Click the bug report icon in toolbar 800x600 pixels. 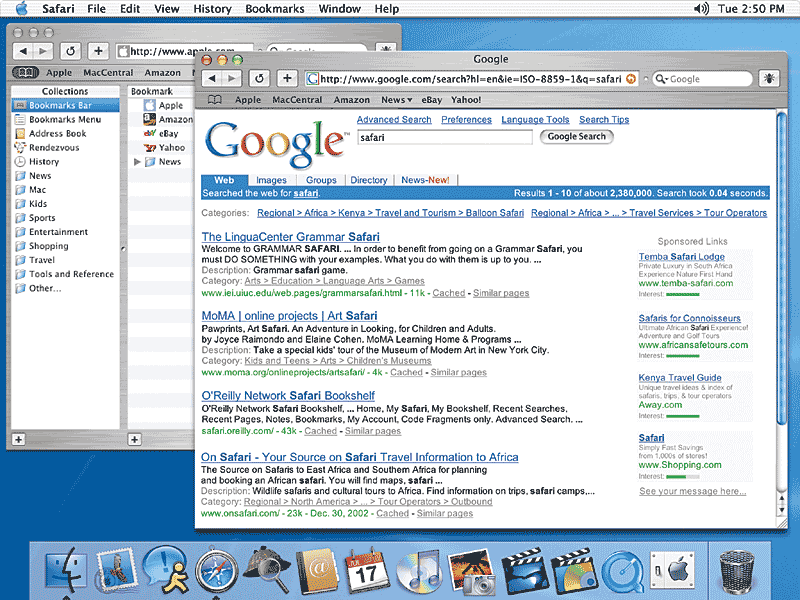click(765, 78)
